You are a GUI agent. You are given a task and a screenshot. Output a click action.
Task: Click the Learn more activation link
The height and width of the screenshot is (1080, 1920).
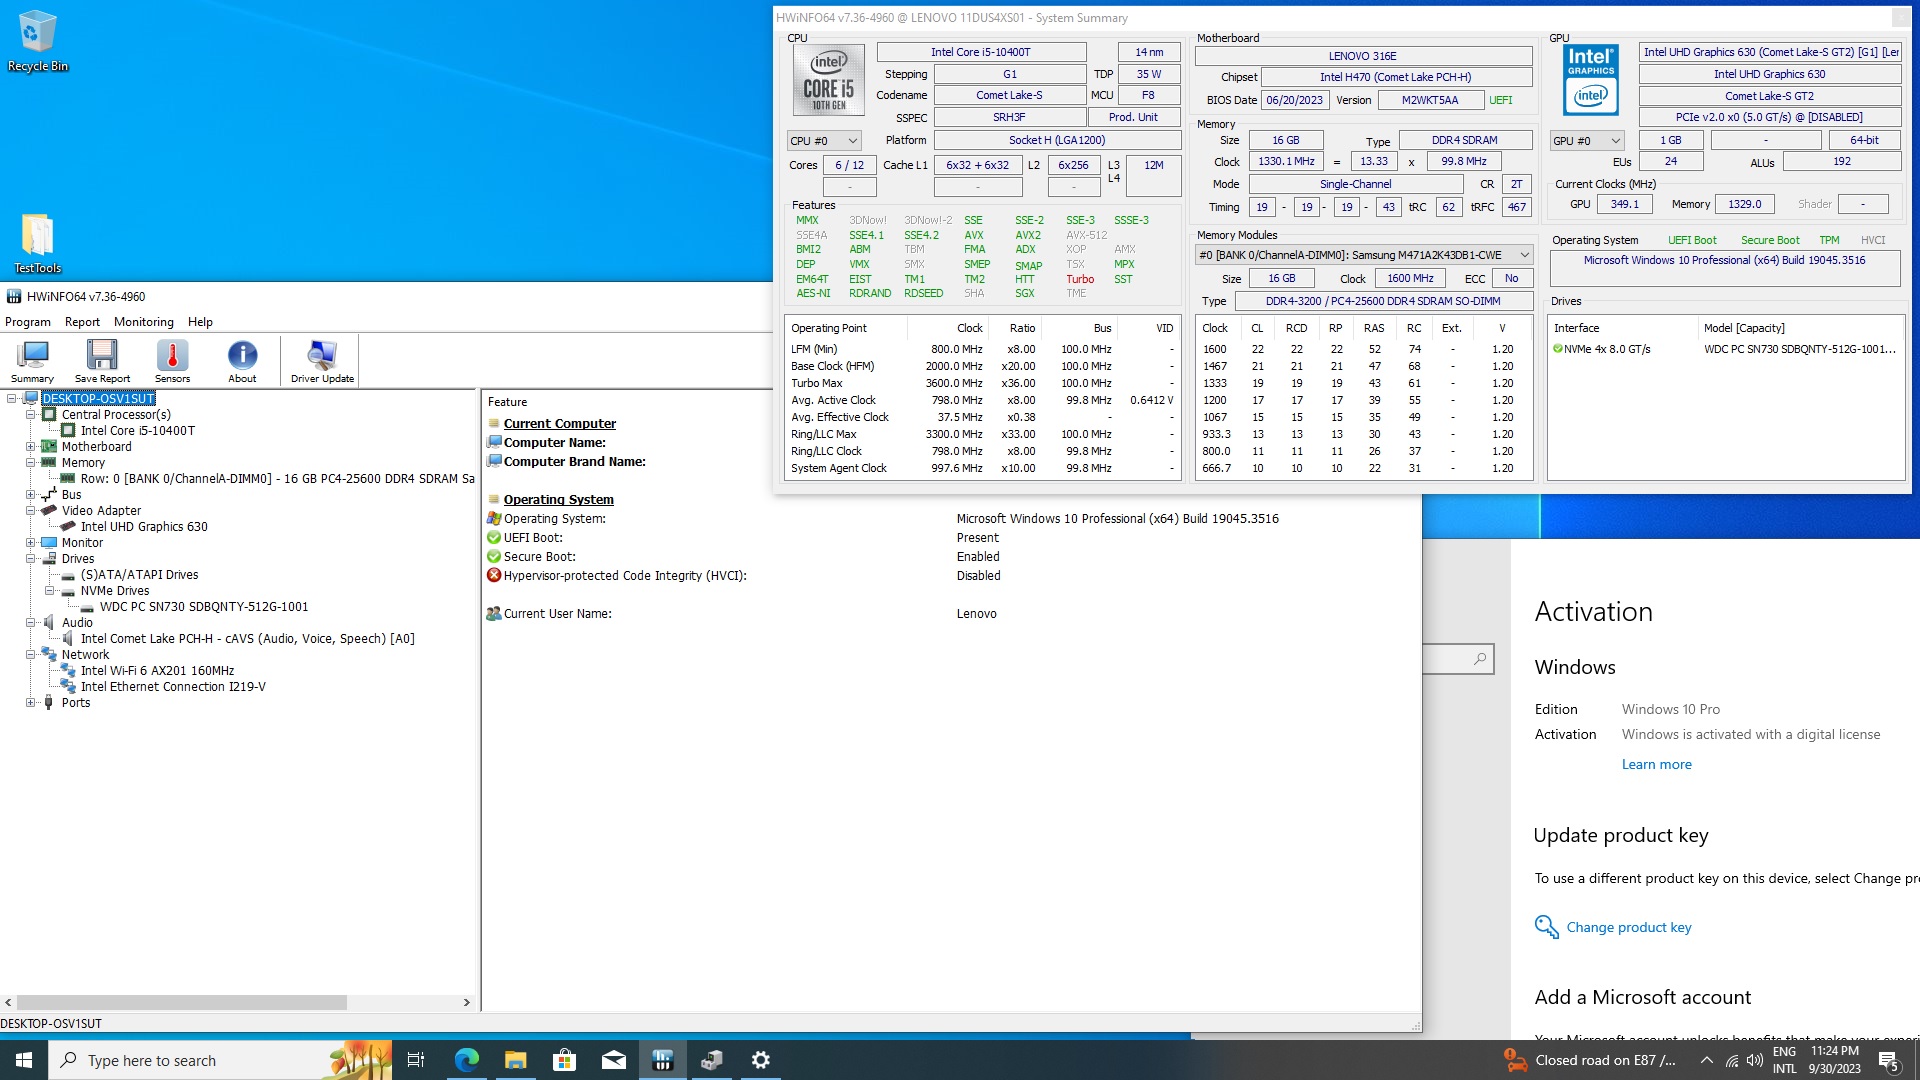[1657, 764]
